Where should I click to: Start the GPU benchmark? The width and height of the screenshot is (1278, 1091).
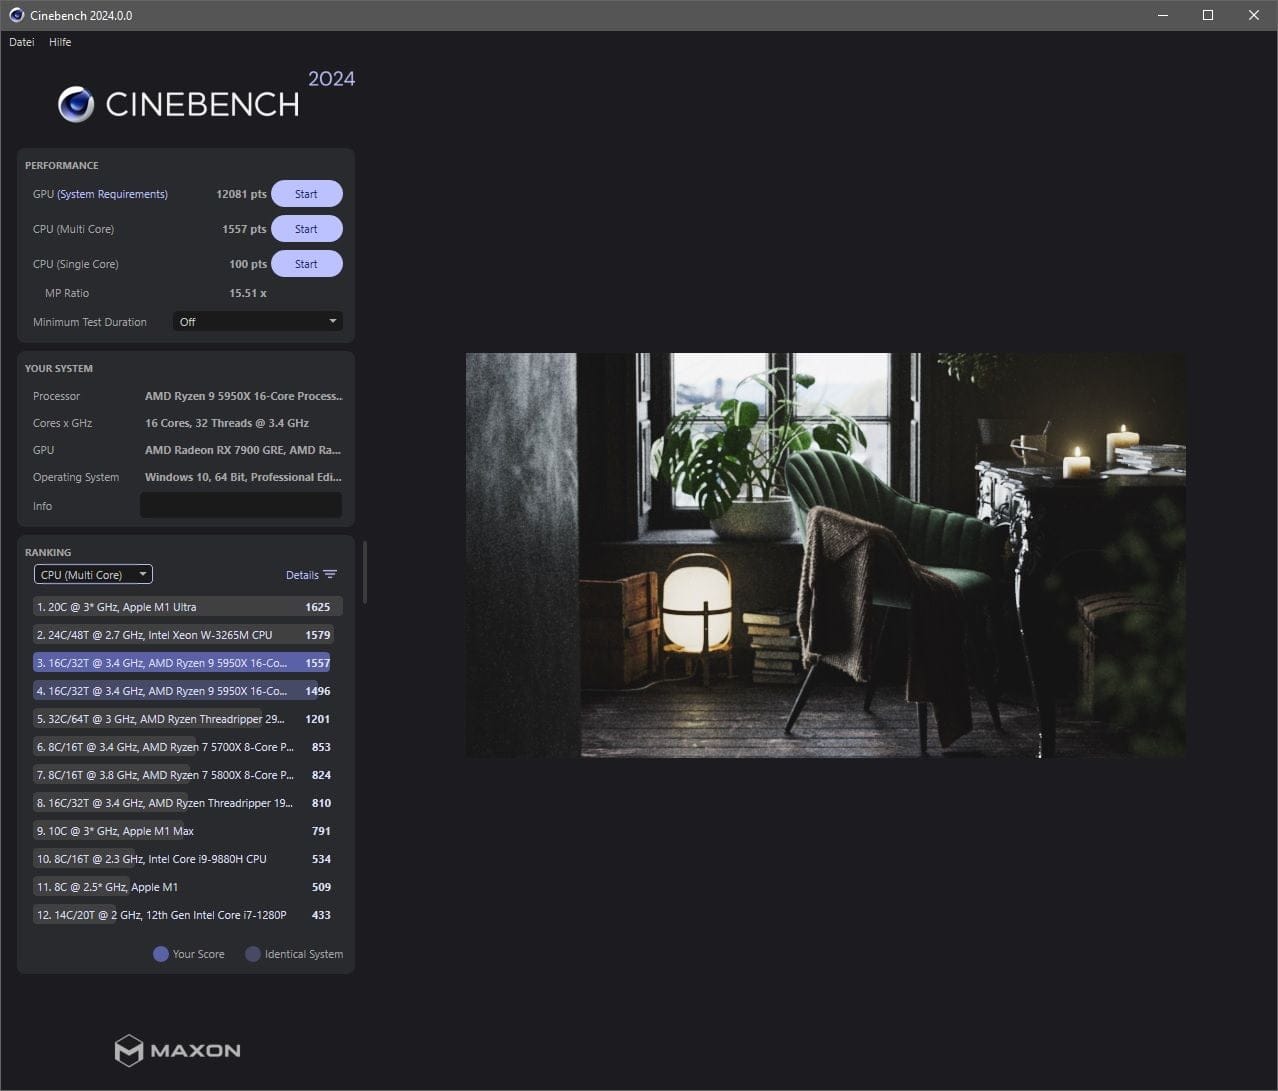(x=306, y=194)
